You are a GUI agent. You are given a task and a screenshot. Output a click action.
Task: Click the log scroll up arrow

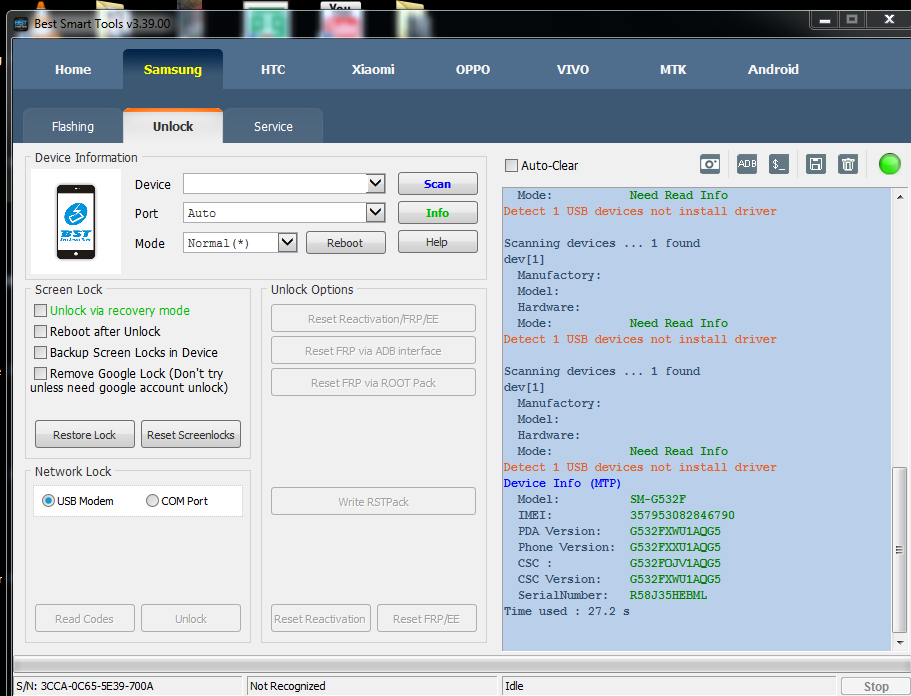[x=899, y=197]
